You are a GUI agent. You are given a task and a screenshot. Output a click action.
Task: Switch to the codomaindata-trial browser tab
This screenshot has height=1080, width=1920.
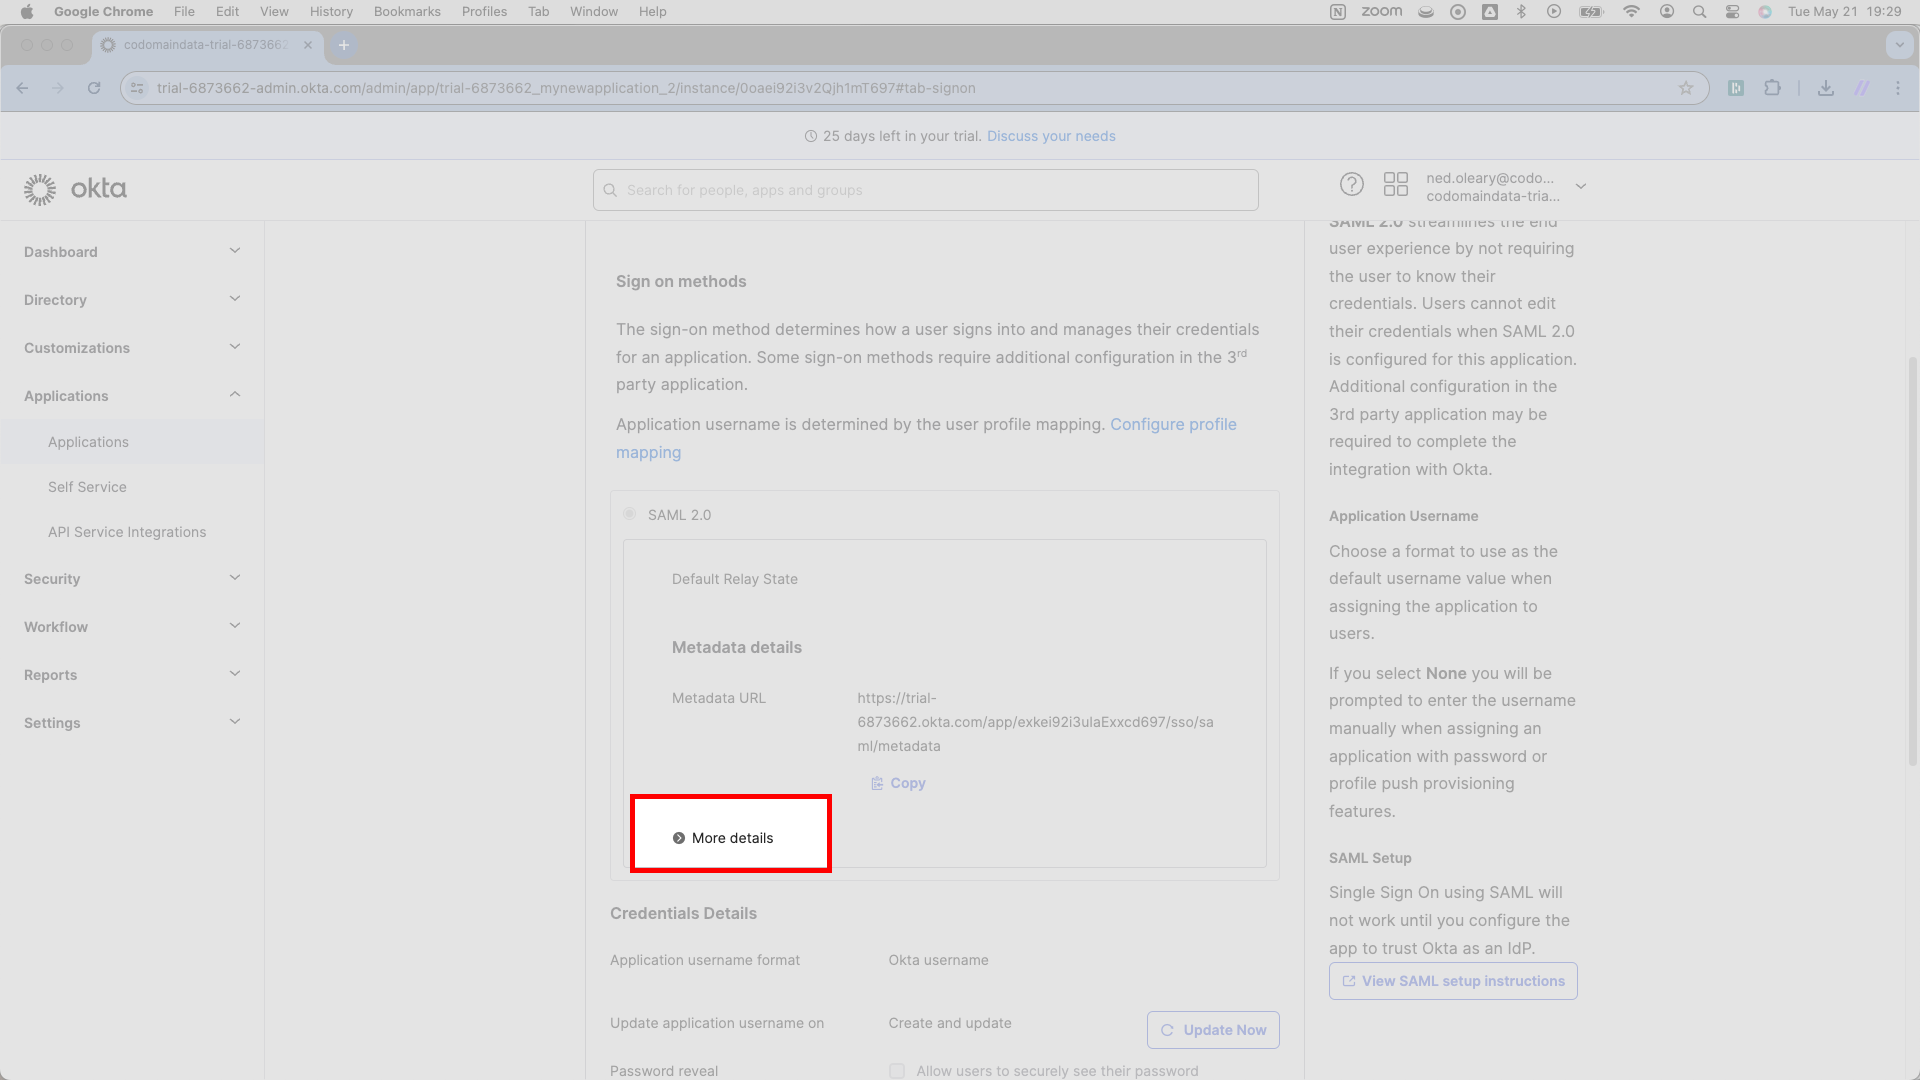pos(200,44)
